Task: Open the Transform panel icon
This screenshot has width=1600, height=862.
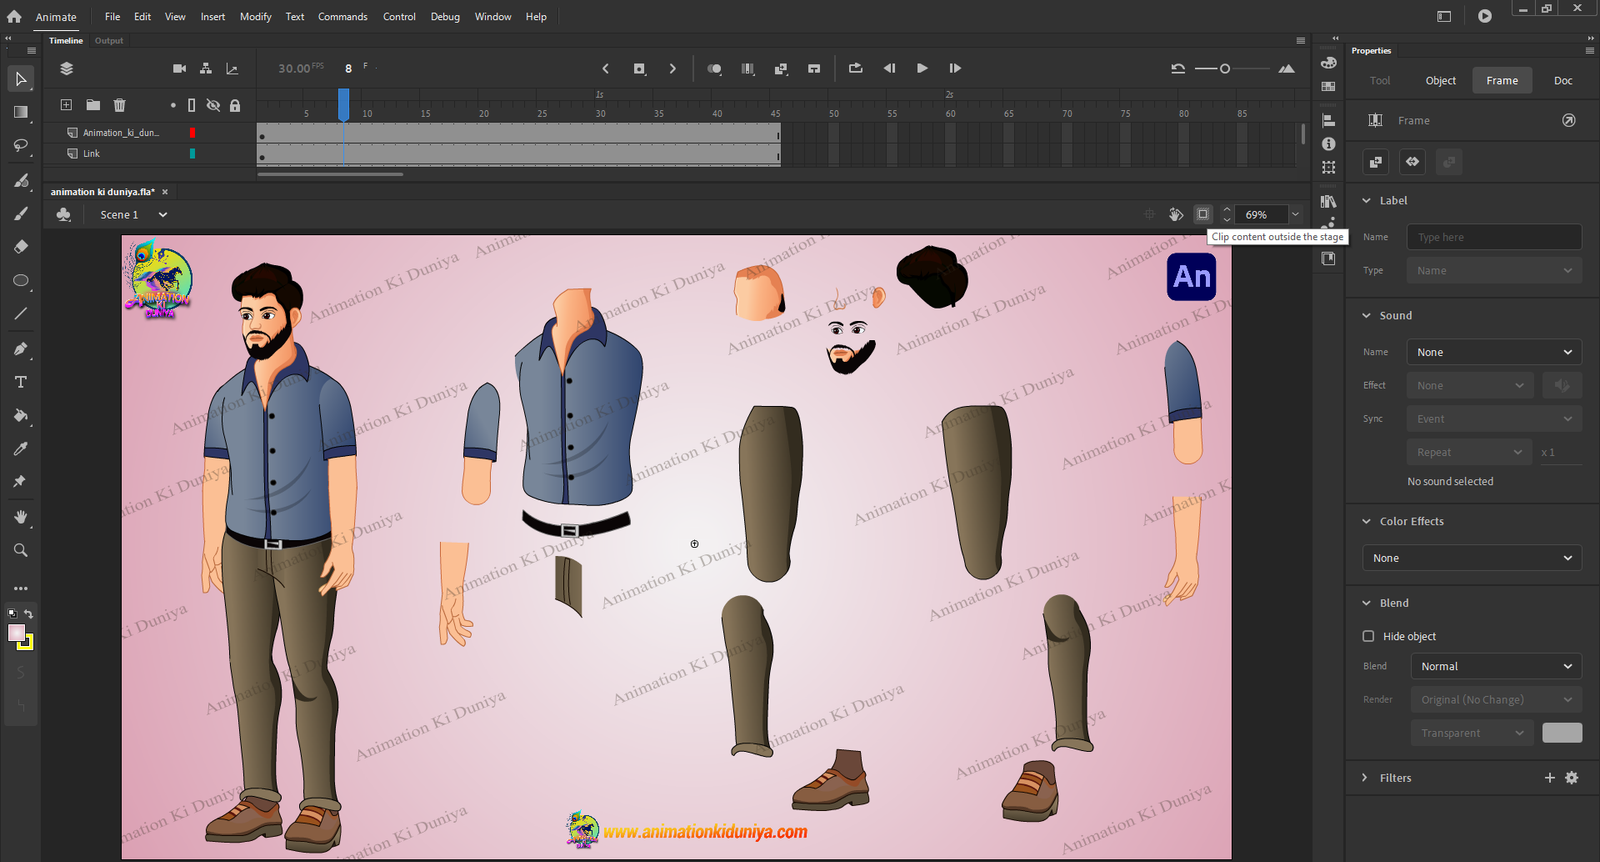Action: [x=1328, y=168]
